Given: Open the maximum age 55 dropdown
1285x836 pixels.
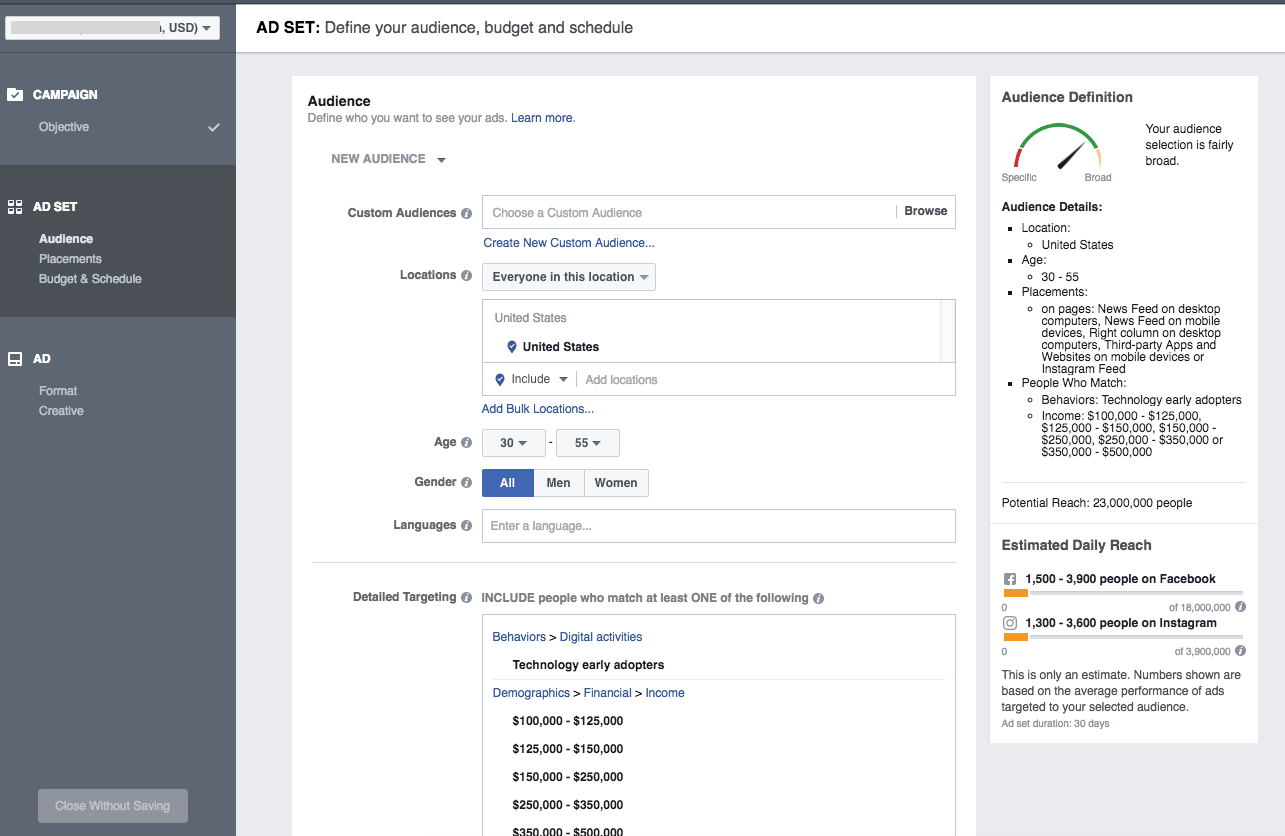Looking at the screenshot, I should click(x=588, y=443).
